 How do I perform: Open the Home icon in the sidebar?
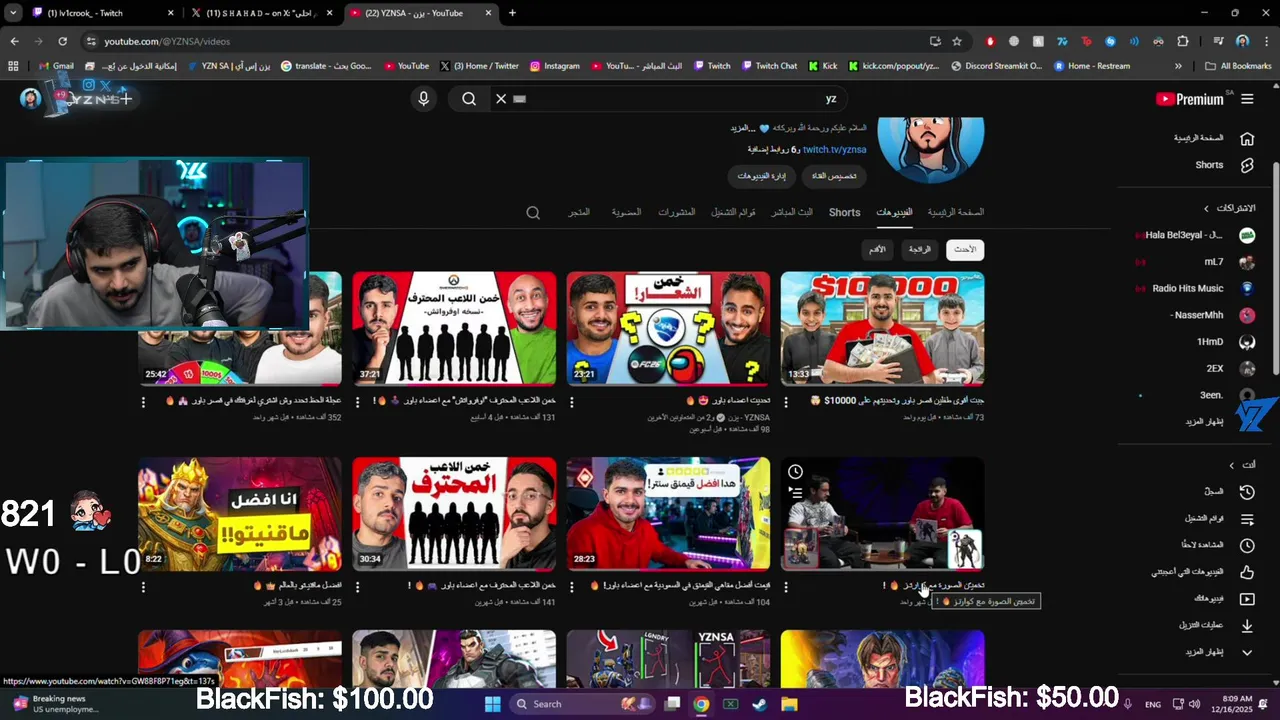click(1247, 138)
